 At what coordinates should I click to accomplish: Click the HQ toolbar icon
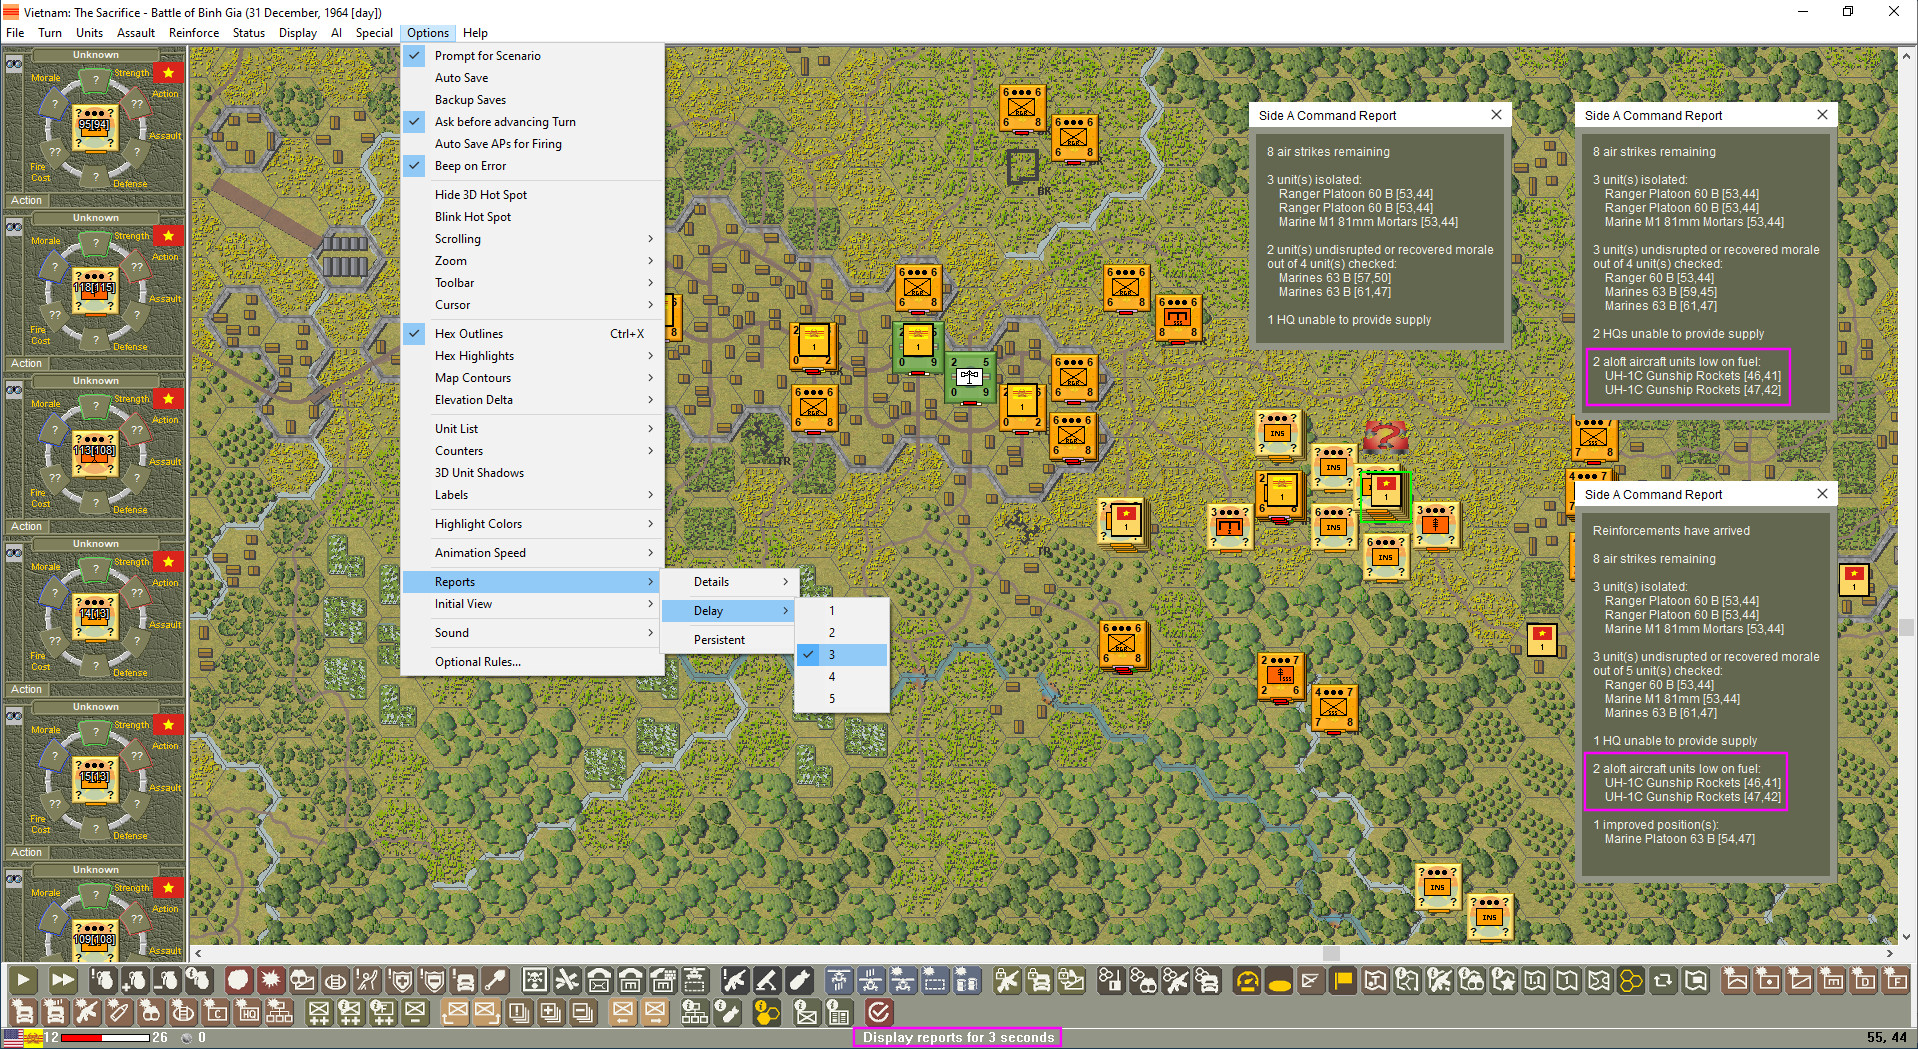point(248,1013)
